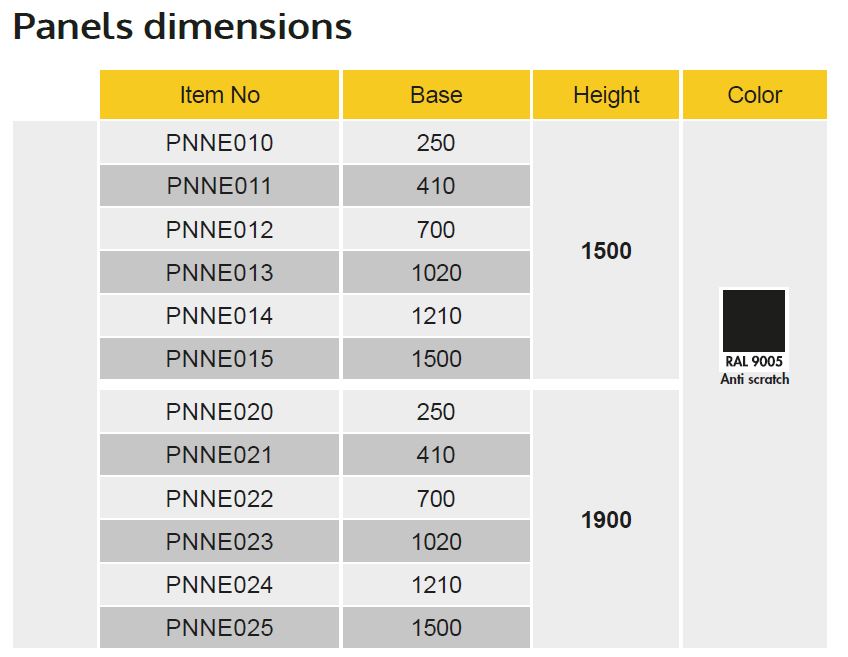Viewport: 848px width, 657px height.
Task: Select item number PNNE021
Action: coord(219,455)
